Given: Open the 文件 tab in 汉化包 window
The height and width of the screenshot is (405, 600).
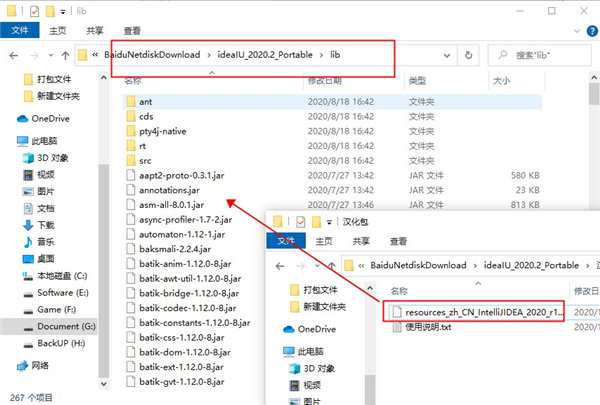Looking at the screenshot, I should pyautogui.click(x=286, y=241).
